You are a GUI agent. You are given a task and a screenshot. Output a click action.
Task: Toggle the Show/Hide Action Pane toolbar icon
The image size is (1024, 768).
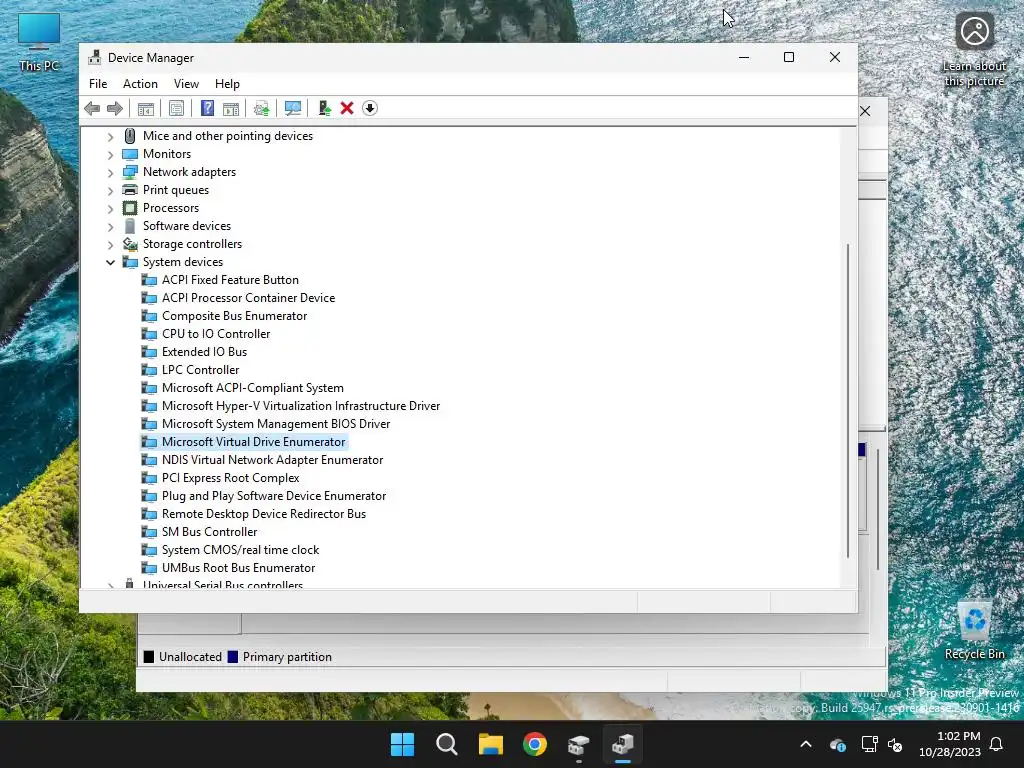click(x=231, y=108)
